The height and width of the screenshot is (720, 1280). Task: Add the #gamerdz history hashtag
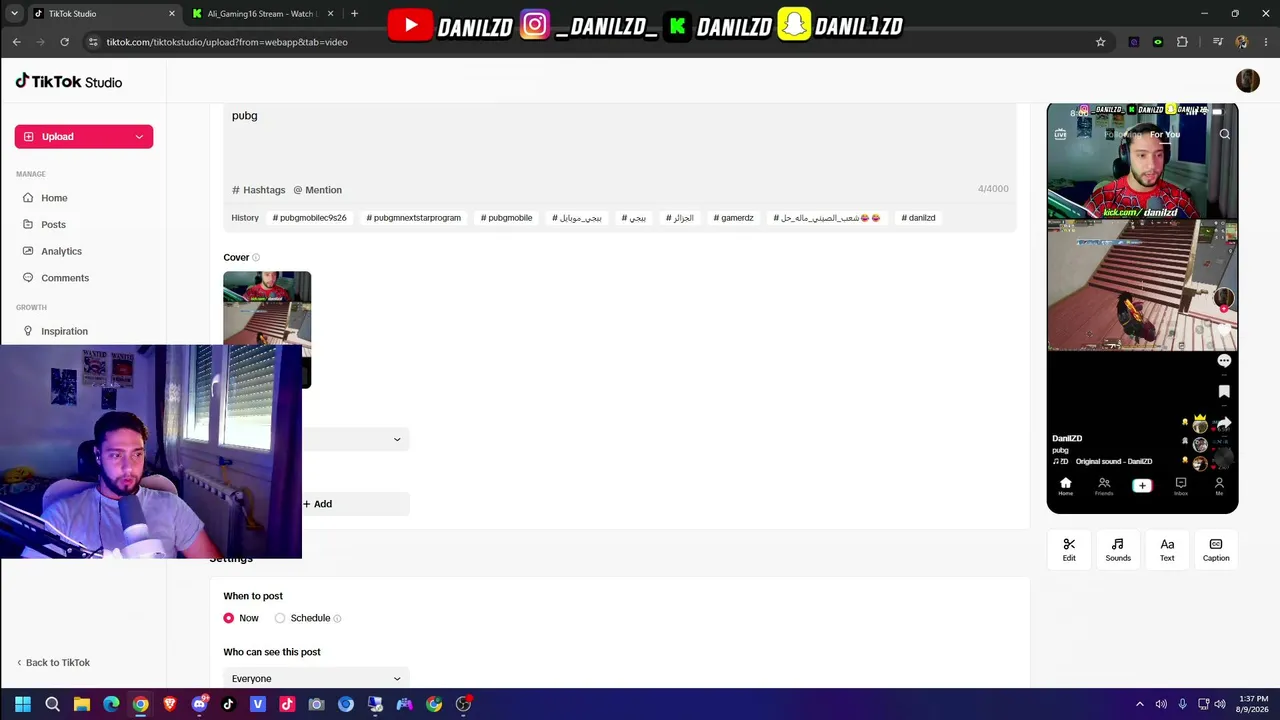pyautogui.click(x=734, y=218)
